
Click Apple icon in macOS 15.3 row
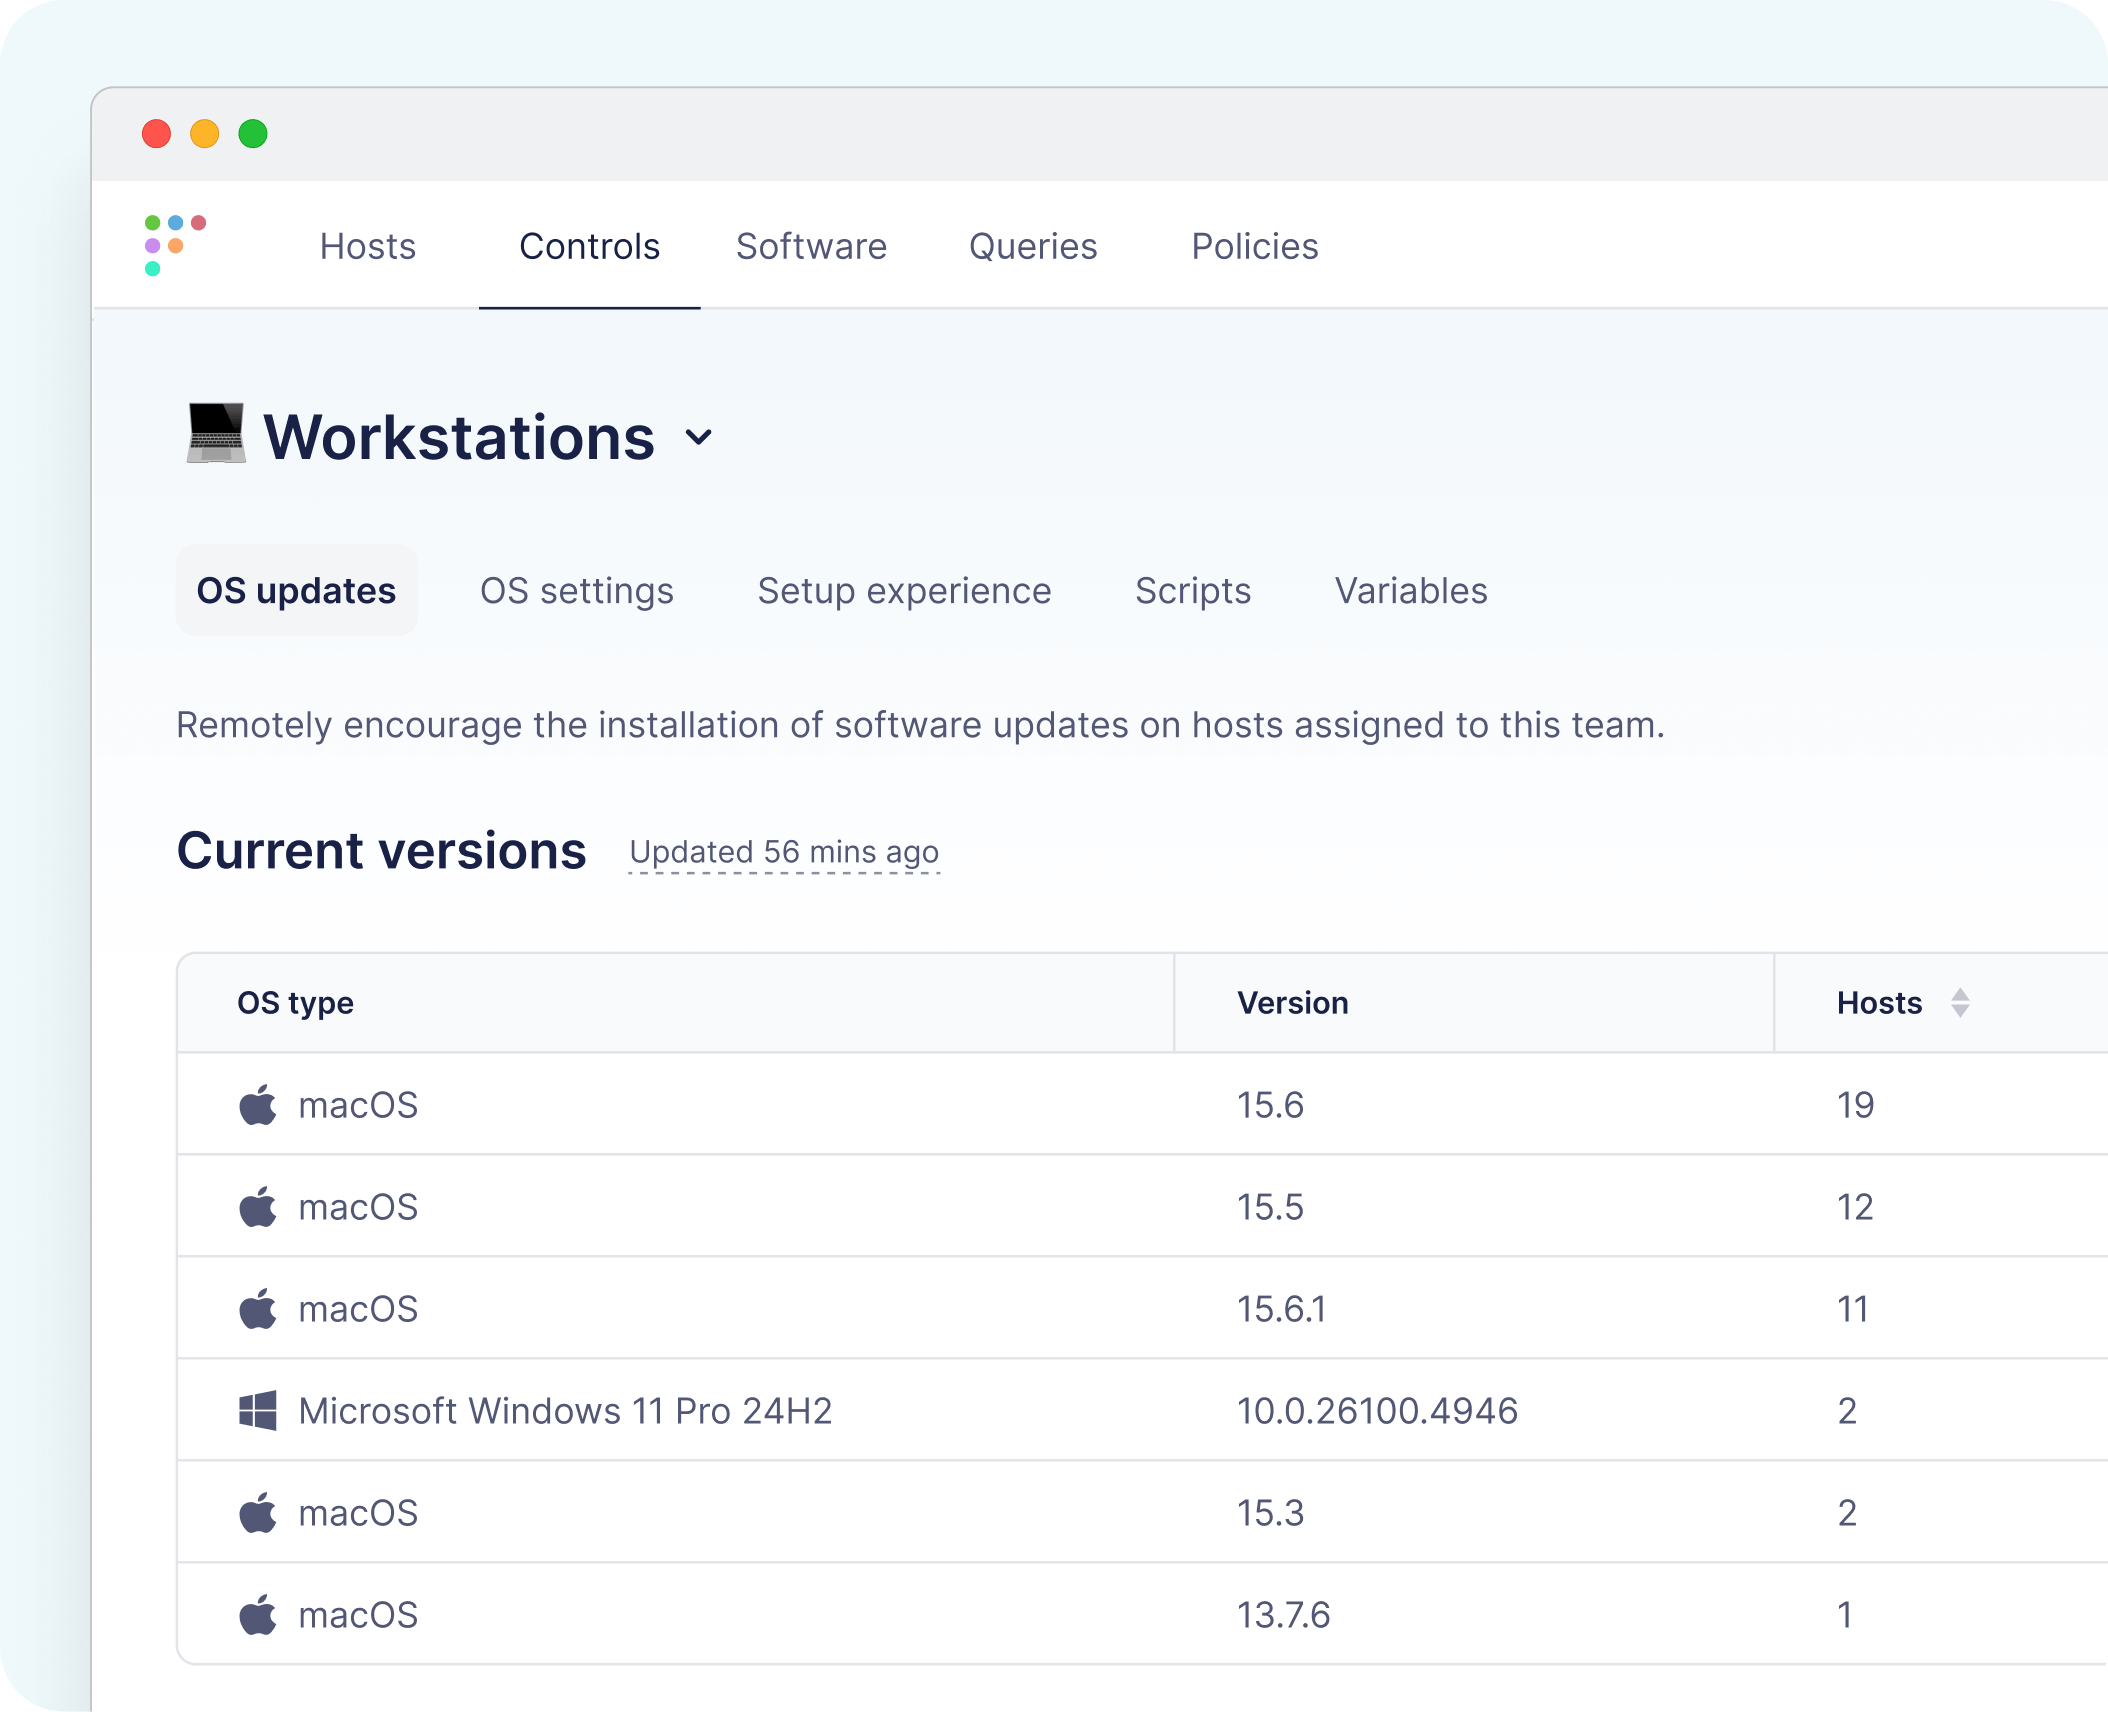(x=258, y=1513)
